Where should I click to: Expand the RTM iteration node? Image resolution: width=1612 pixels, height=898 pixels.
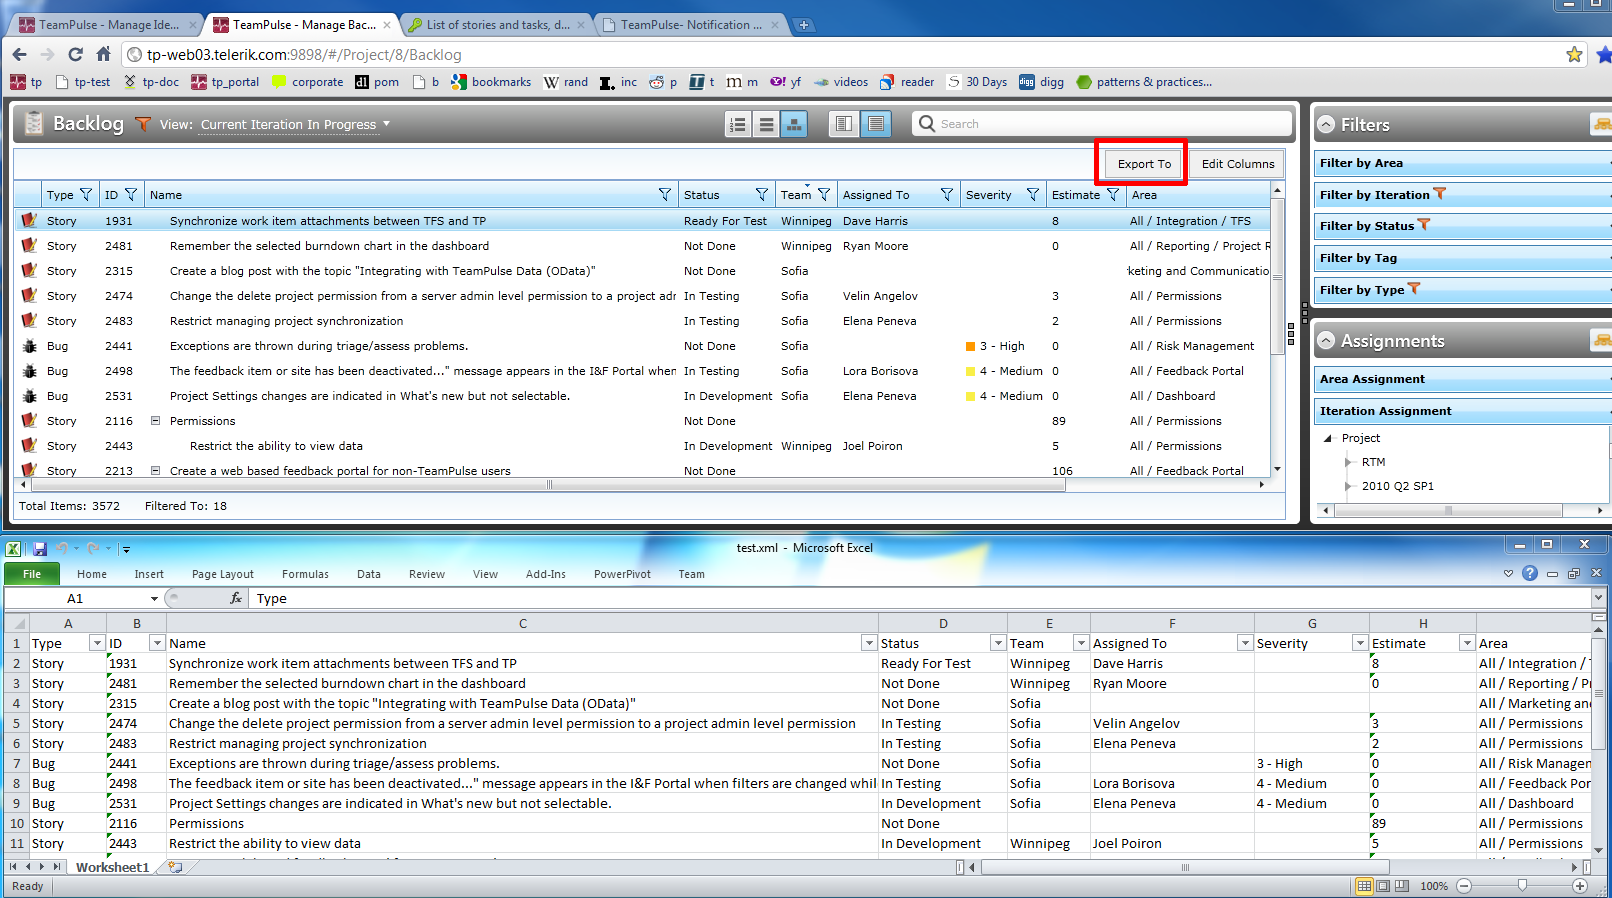point(1348,462)
